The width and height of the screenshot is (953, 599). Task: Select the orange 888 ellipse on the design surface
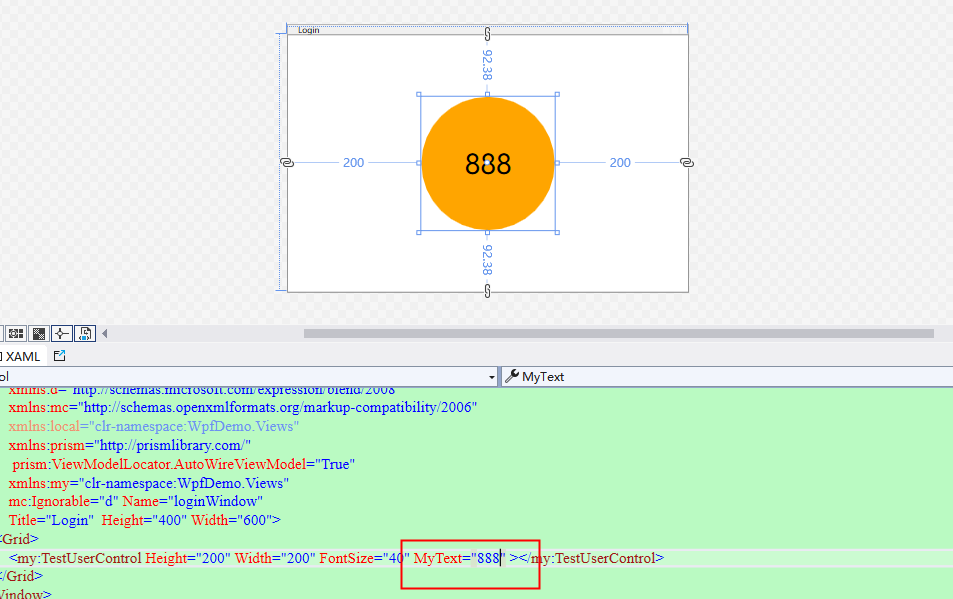(x=488, y=163)
